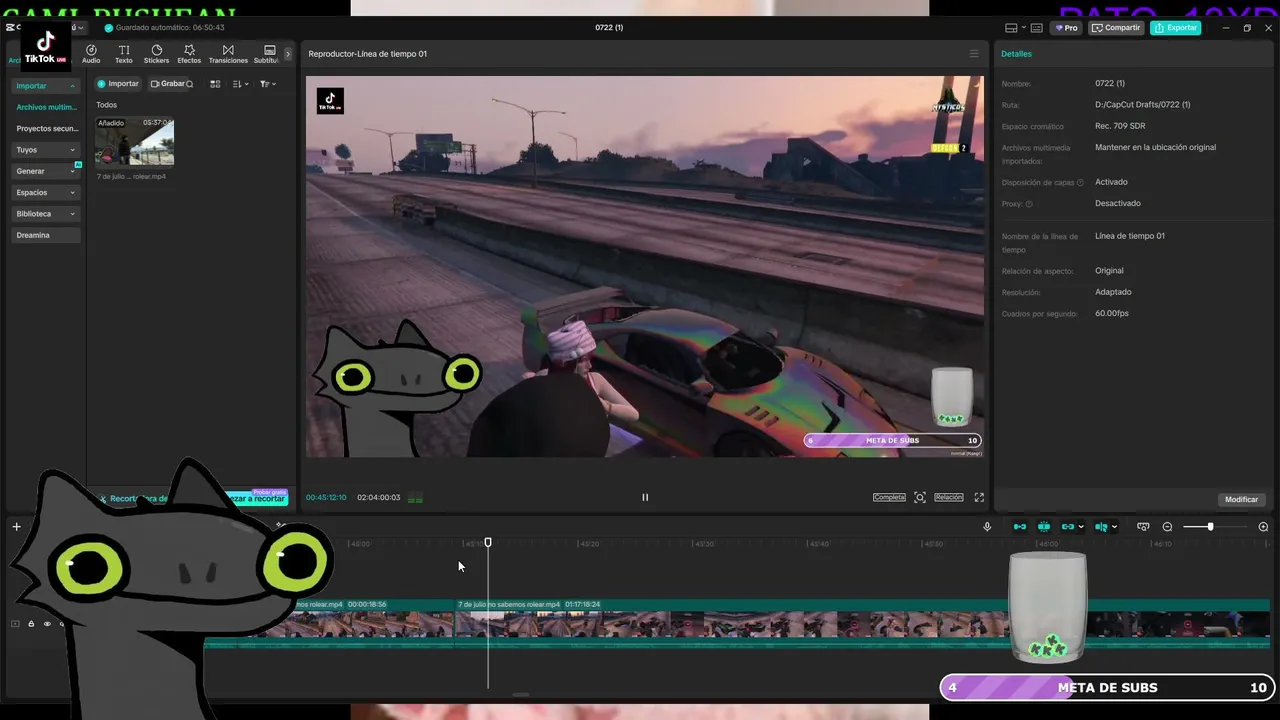Screen dimensions: 1280x720
Task: Open the linkage options dropdown arrow
Action: (1081, 527)
